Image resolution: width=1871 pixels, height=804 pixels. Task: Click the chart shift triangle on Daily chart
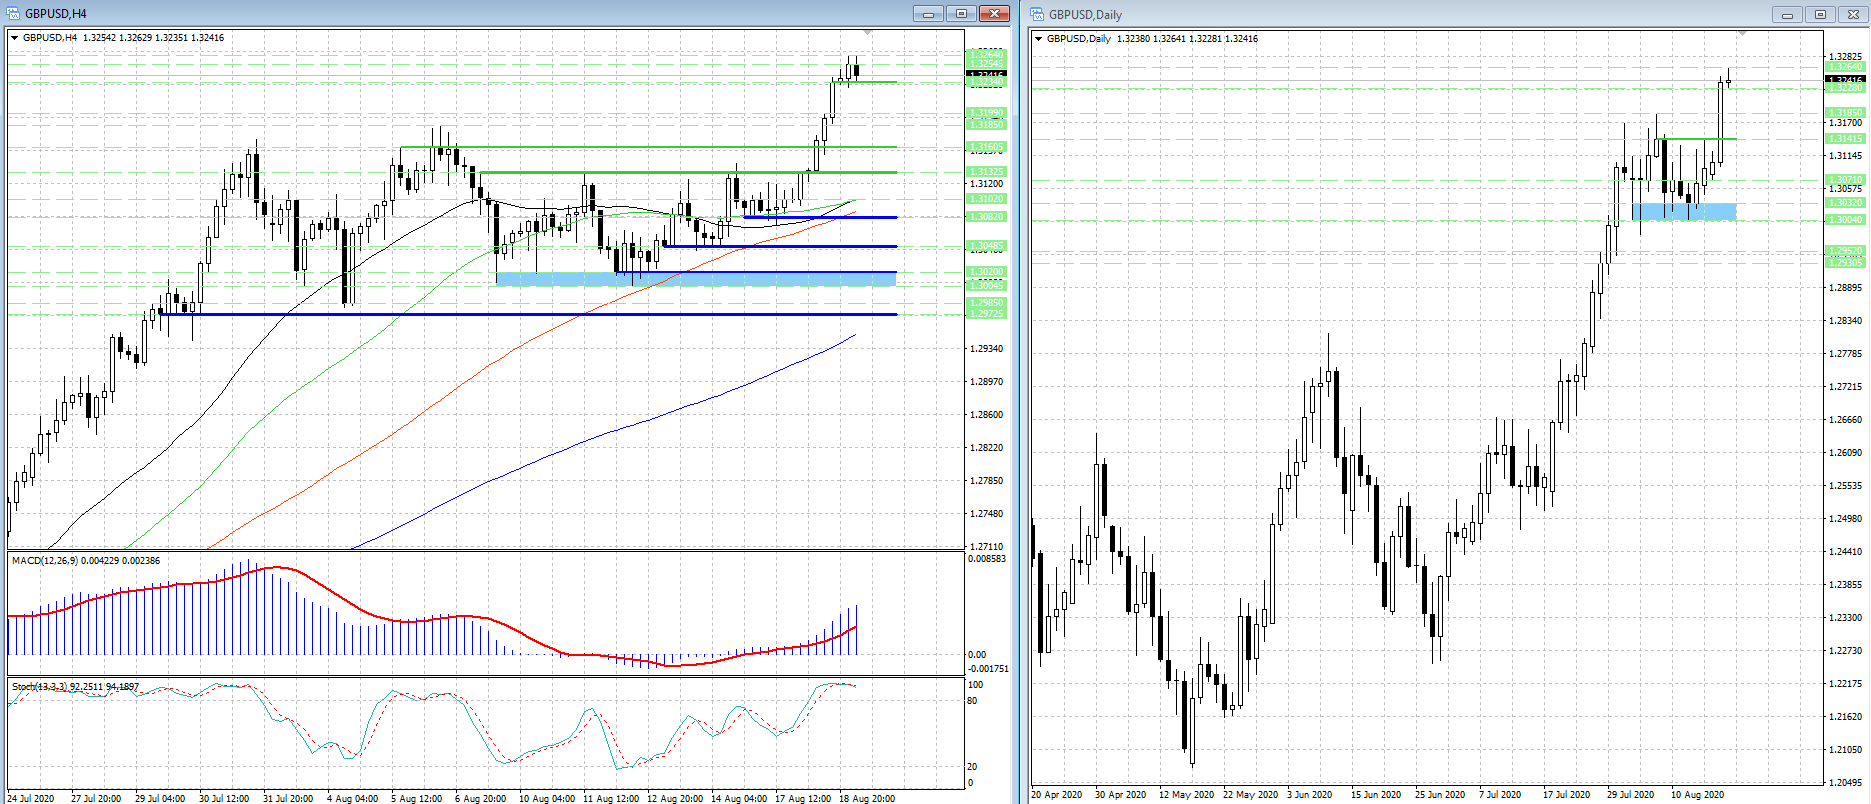1742,35
